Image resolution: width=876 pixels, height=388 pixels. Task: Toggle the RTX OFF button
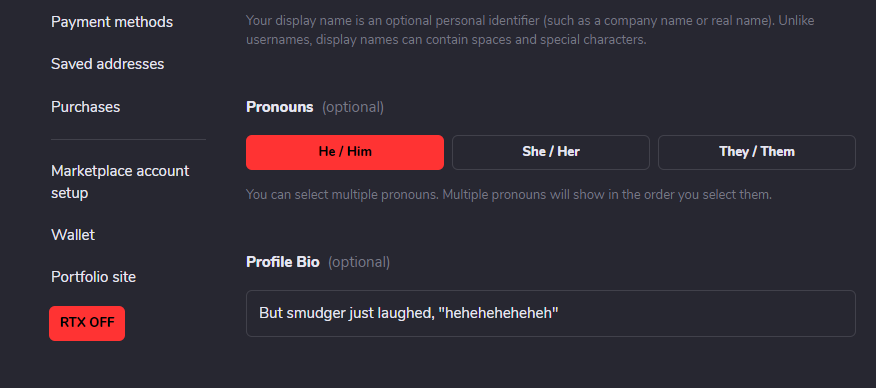[87, 323]
